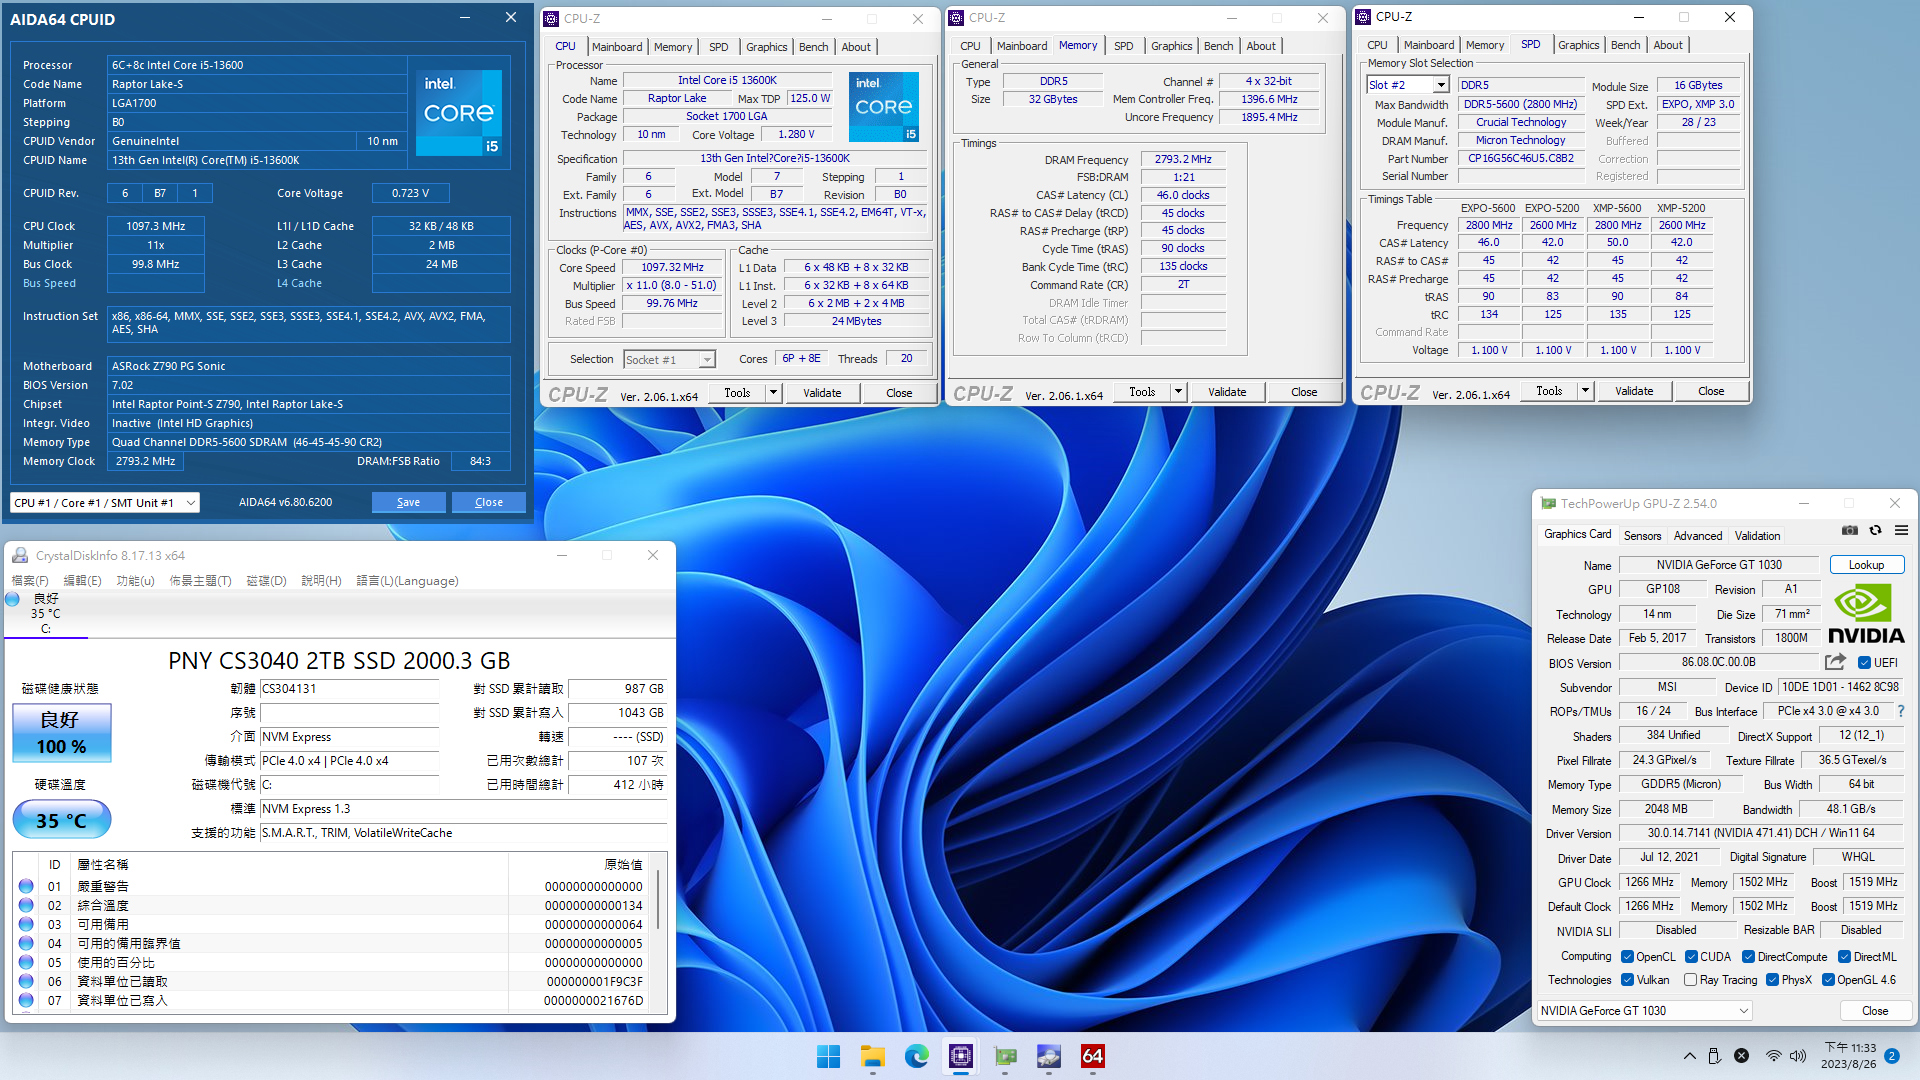Open the notification count badge

coord(1892,1056)
